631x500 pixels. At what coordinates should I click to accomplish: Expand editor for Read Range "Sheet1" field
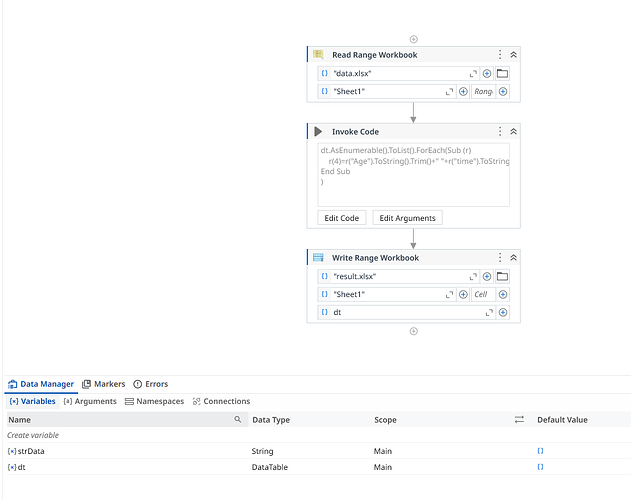pos(449,92)
